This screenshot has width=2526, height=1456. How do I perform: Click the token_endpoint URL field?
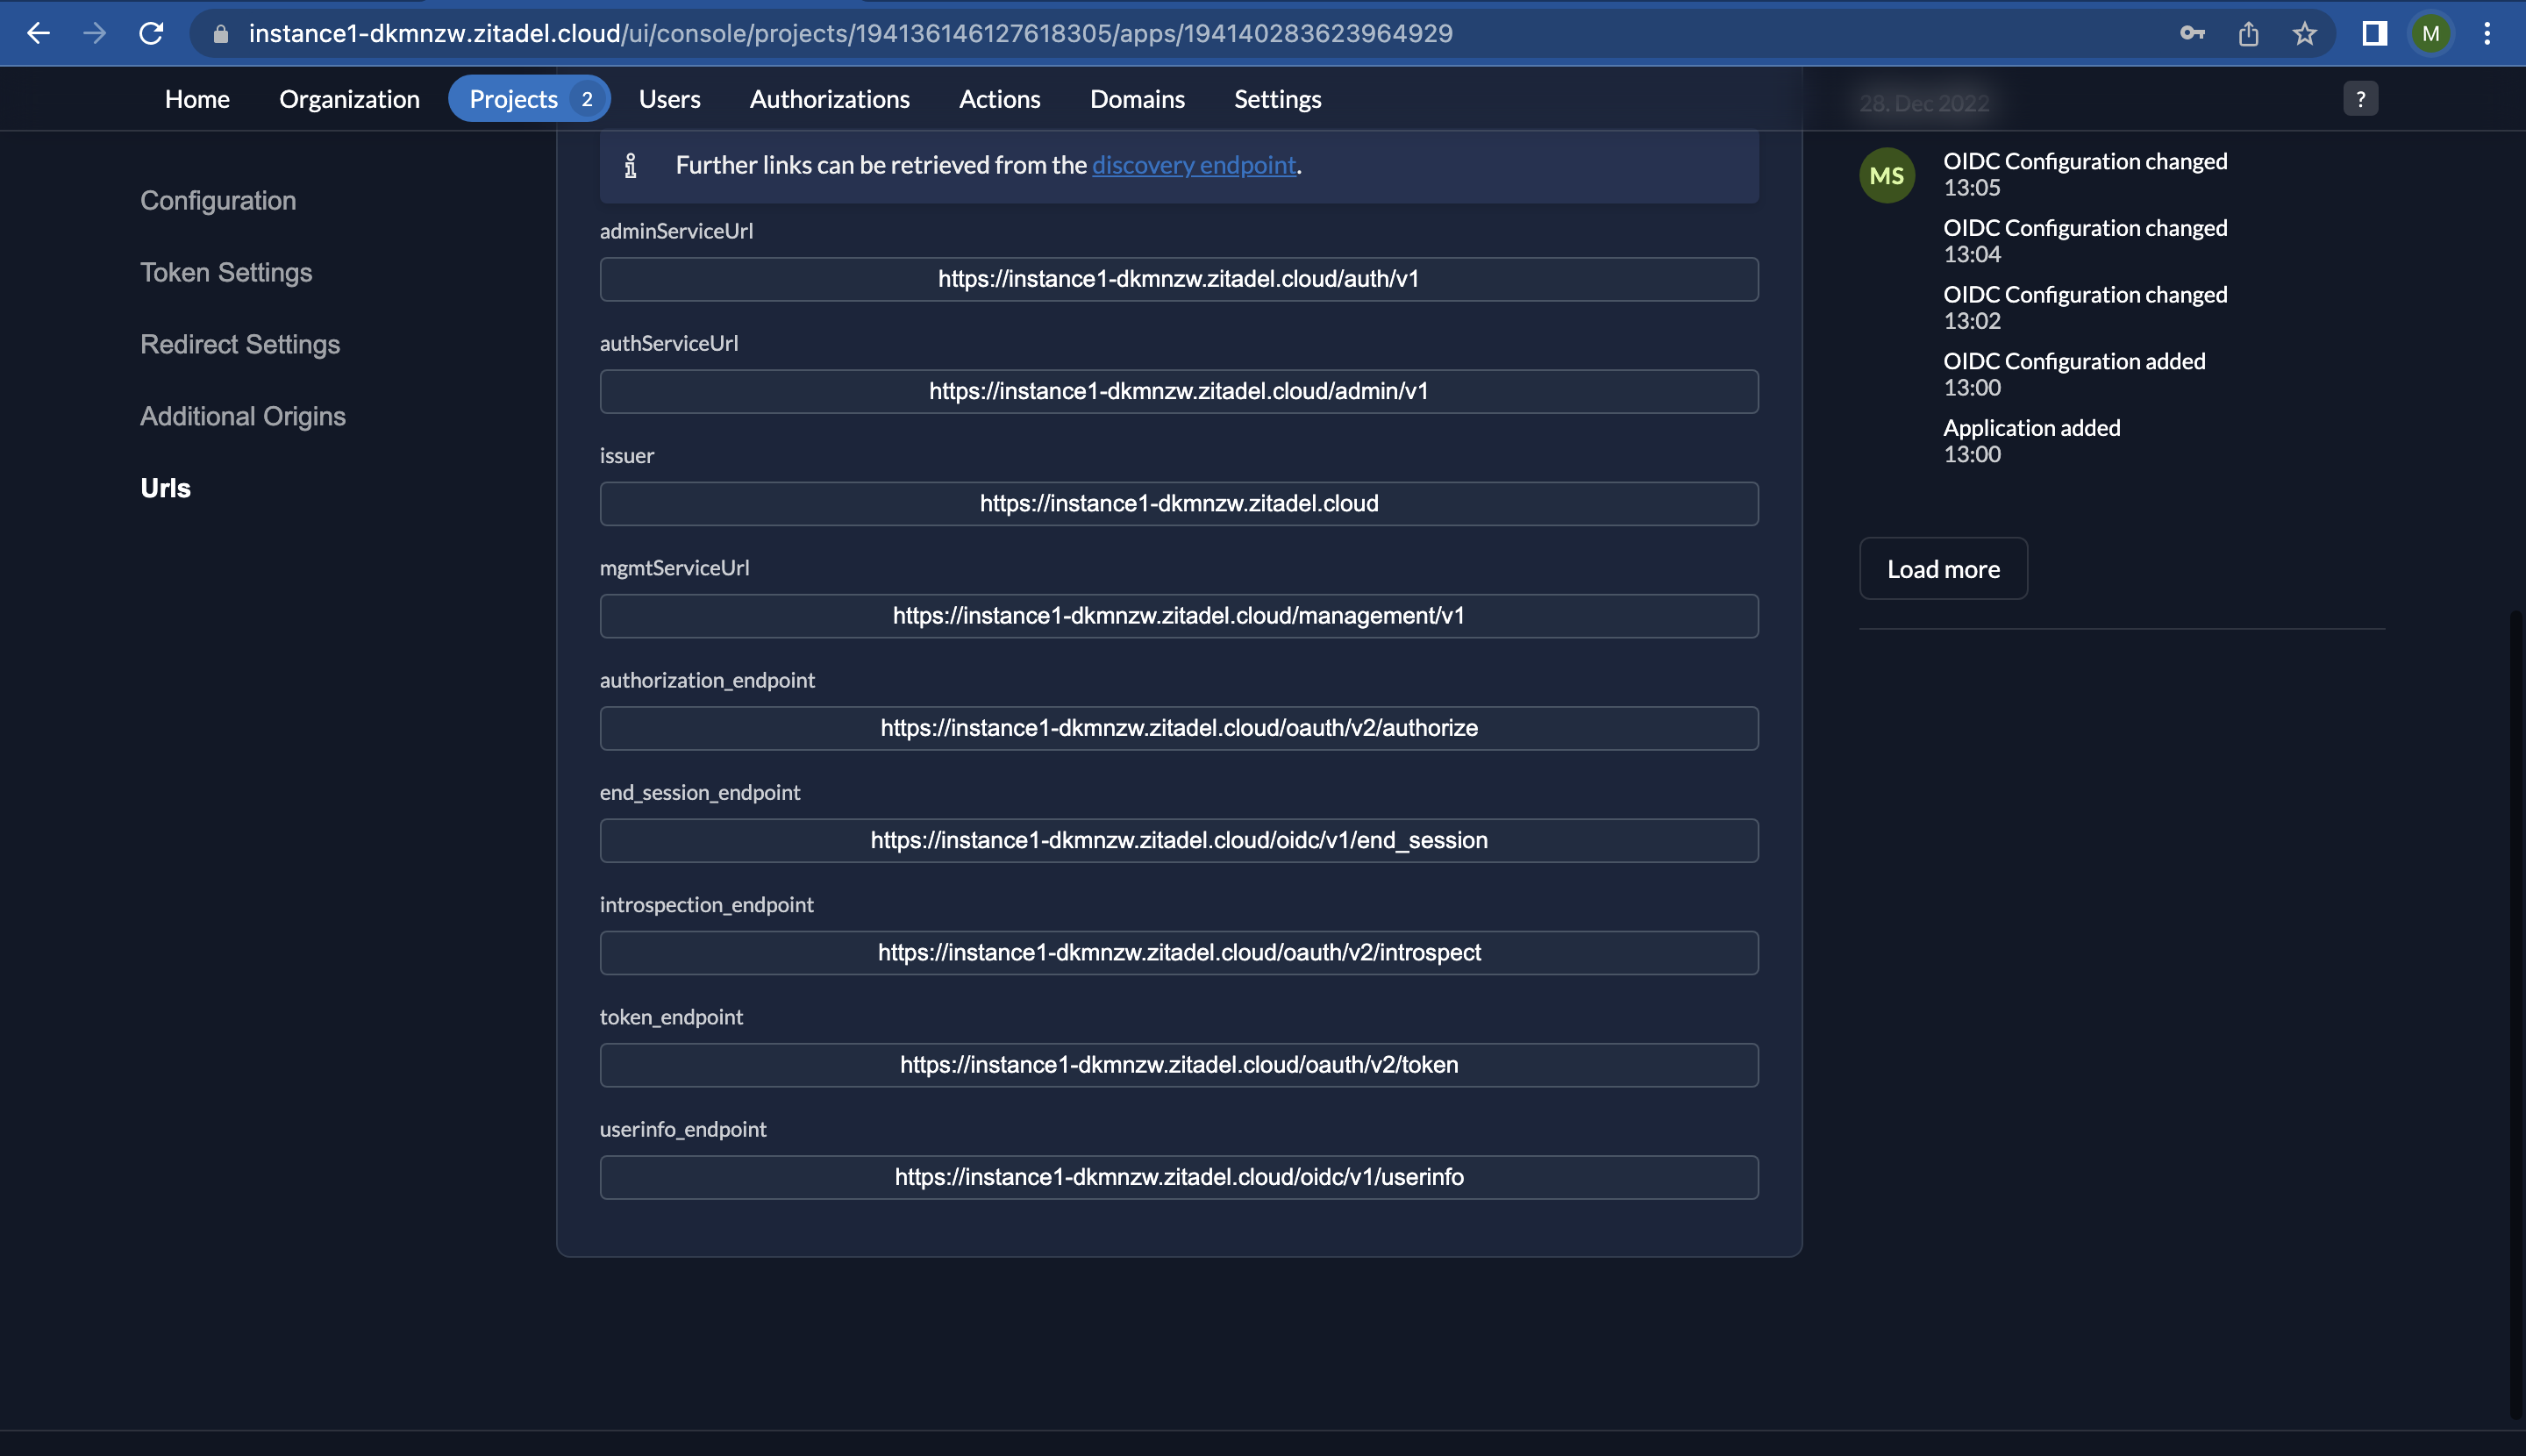coord(1178,1064)
